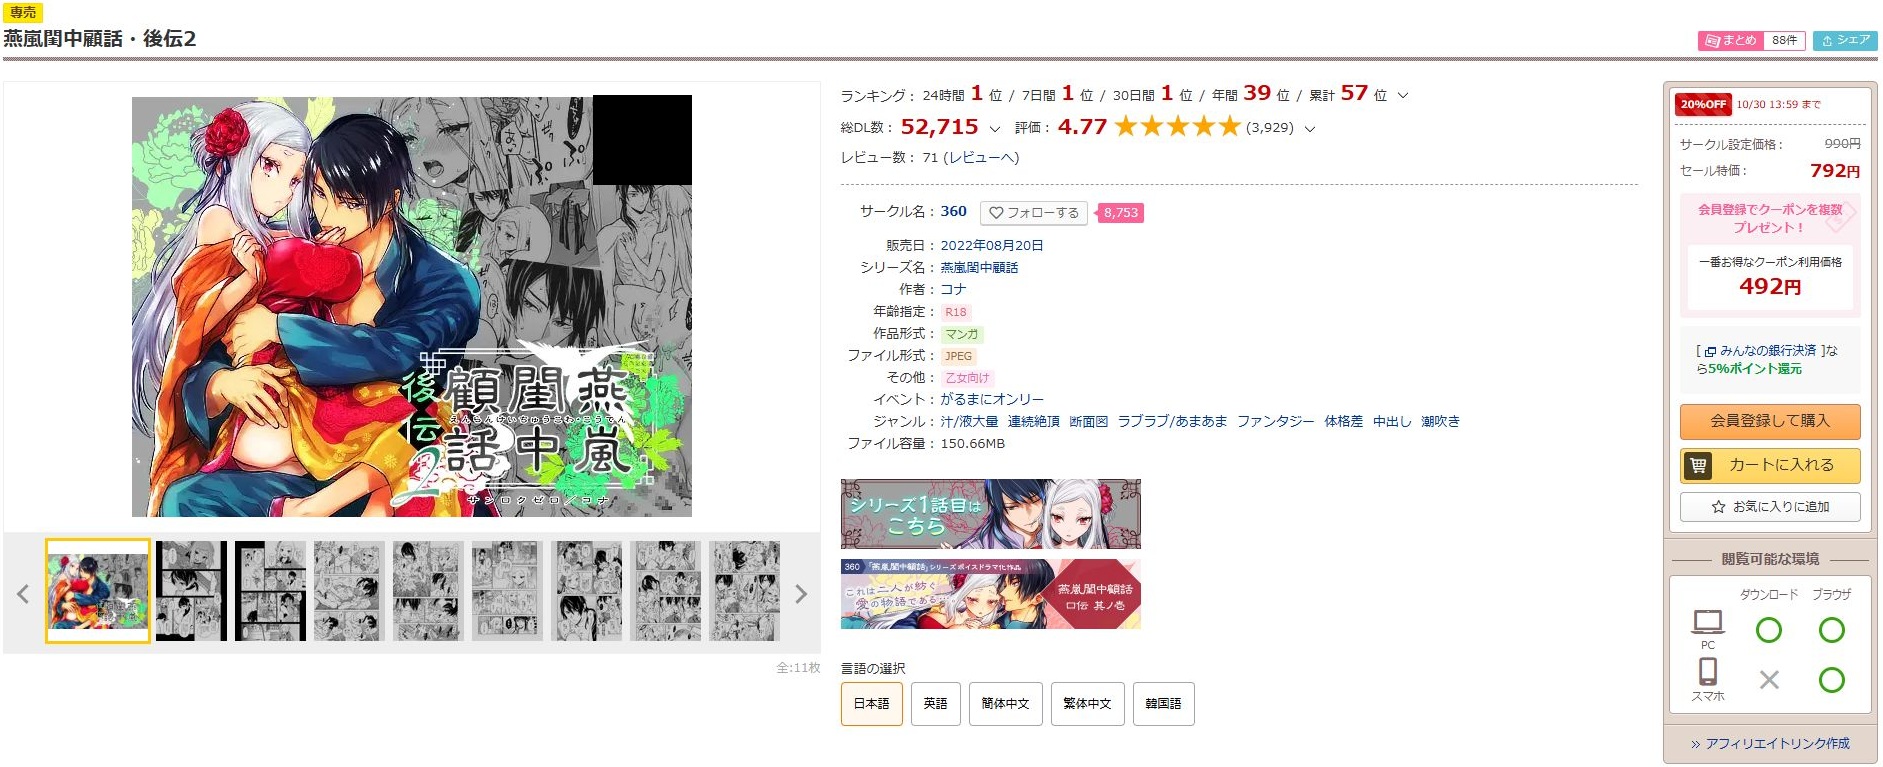Viewport: 1883px width, 767px height.
Task: Add to cart with the カートに入れる button
Action: point(1769,465)
